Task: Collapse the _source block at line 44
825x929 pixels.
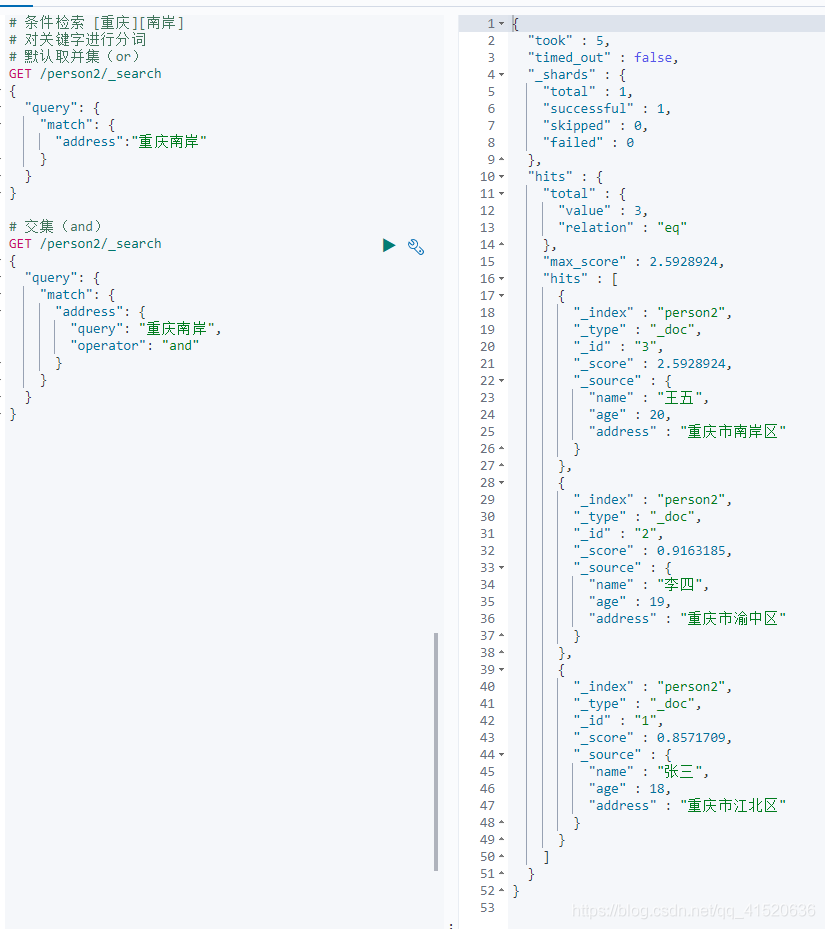Action: pyautogui.click(x=501, y=755)
